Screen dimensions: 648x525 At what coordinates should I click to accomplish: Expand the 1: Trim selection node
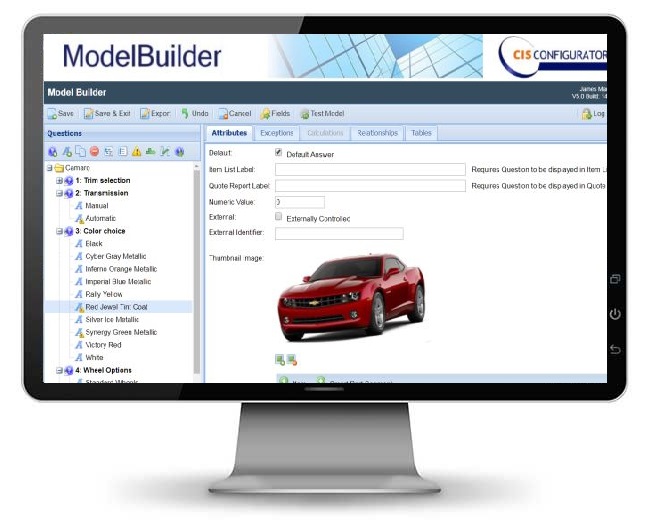[x=59, y=181]
